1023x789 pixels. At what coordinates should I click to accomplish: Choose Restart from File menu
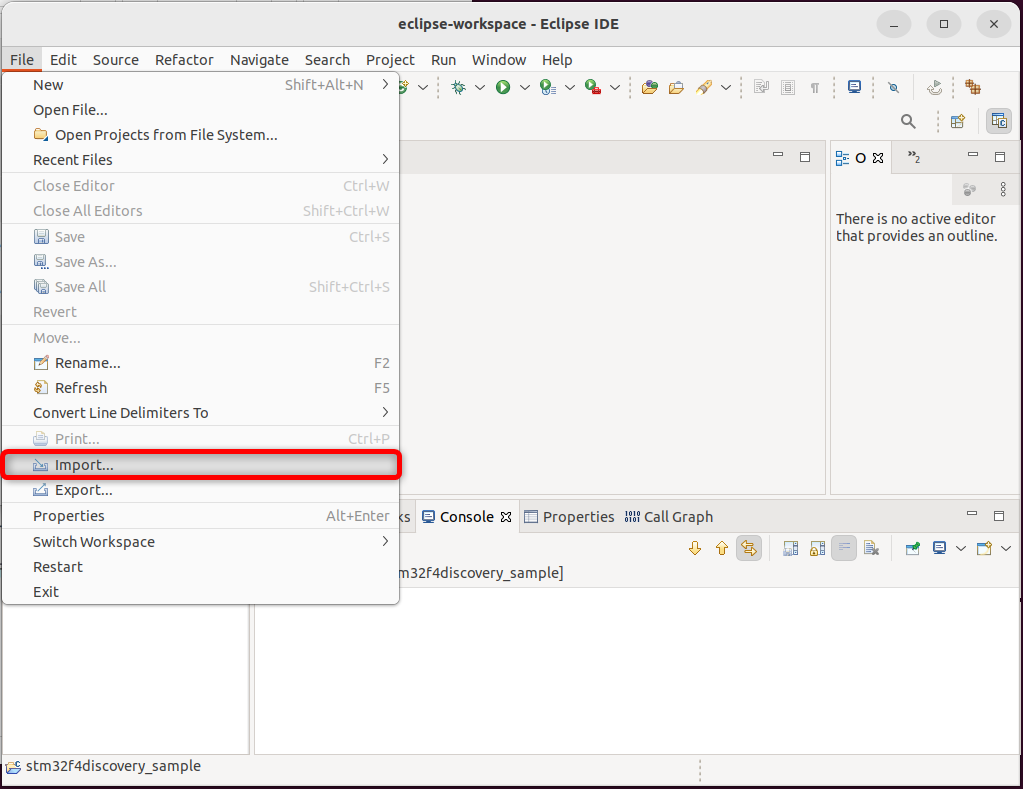(x=200, y=566)
